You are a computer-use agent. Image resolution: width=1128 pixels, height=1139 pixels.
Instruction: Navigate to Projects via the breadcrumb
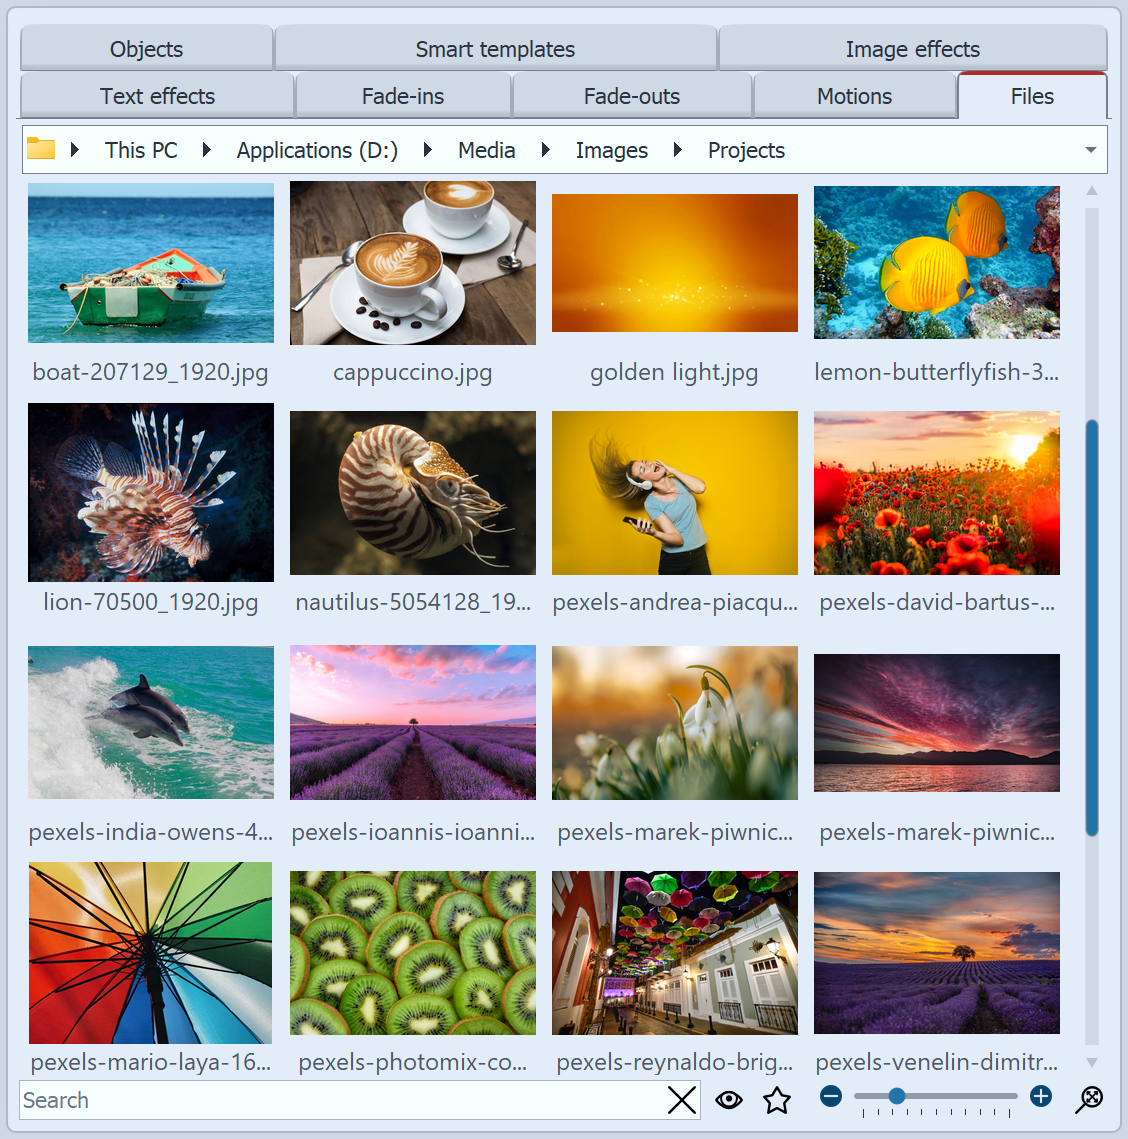(746, 149)
